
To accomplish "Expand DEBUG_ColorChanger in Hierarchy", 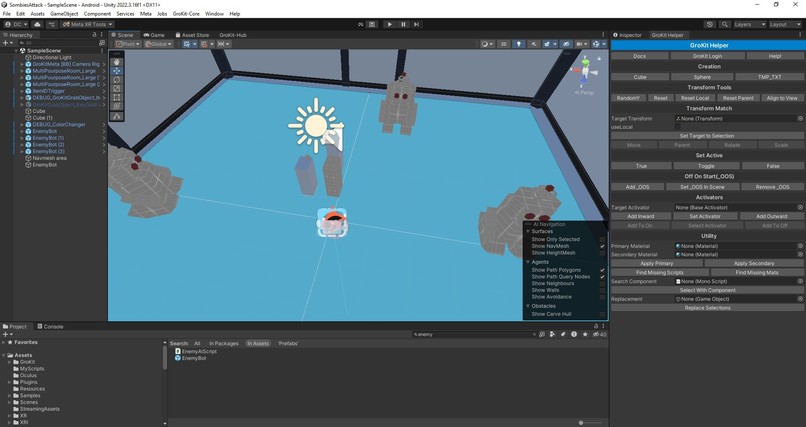I will click(x=22, y=125).
